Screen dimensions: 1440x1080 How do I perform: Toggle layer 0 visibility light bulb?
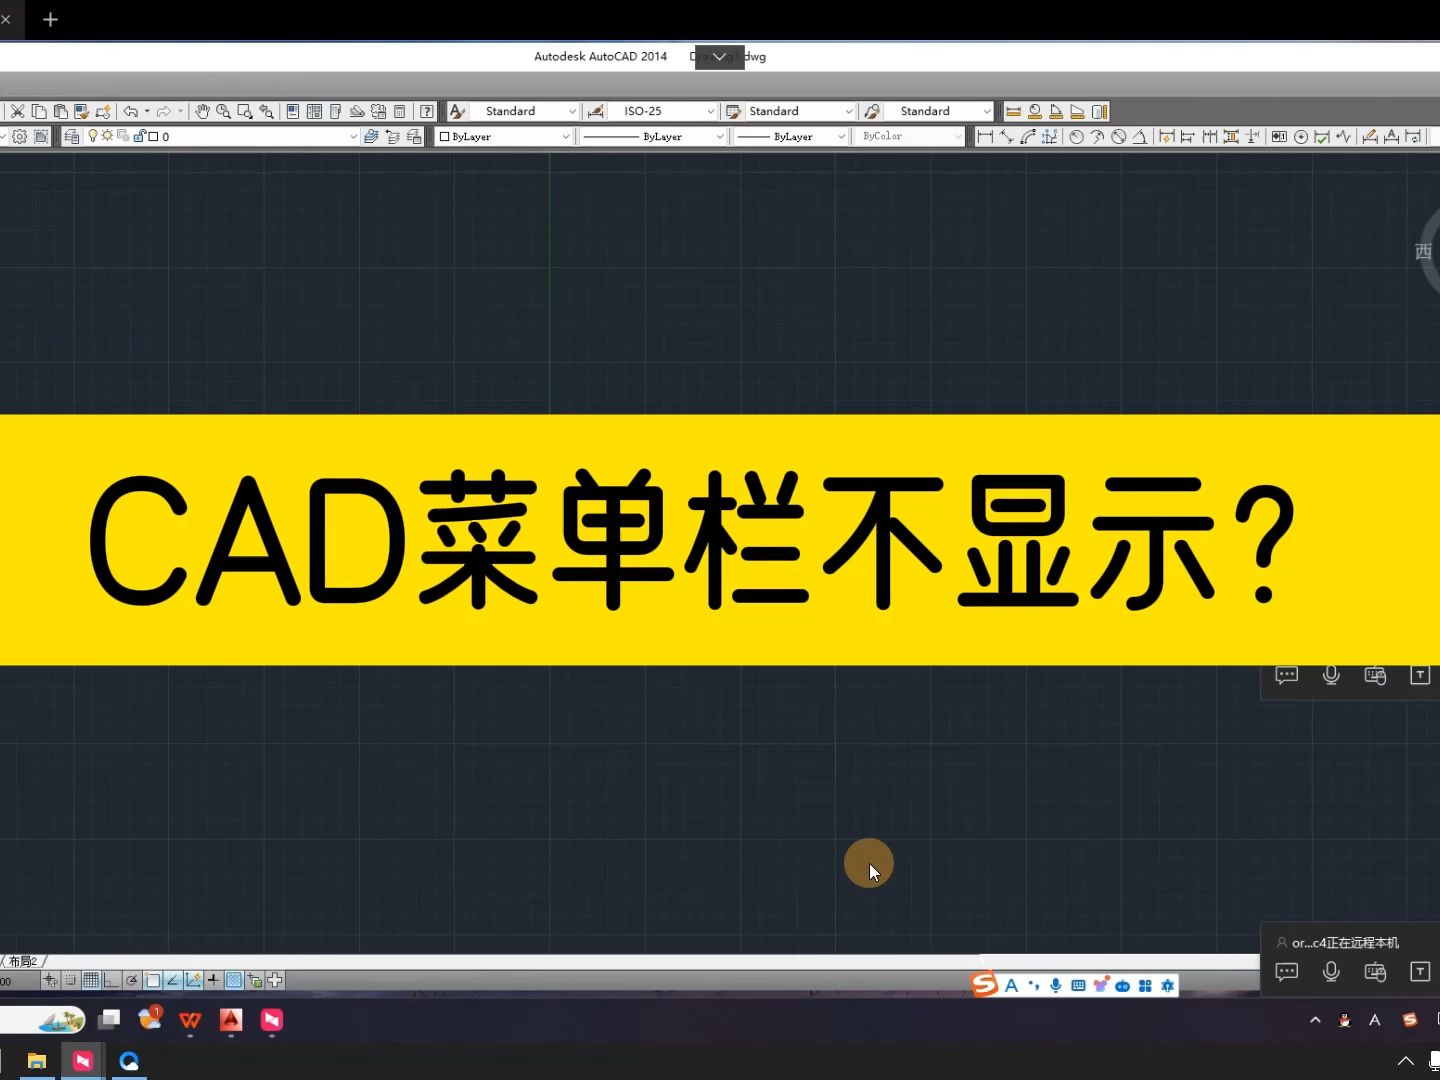pyautogui.click(x=93, y=137)
